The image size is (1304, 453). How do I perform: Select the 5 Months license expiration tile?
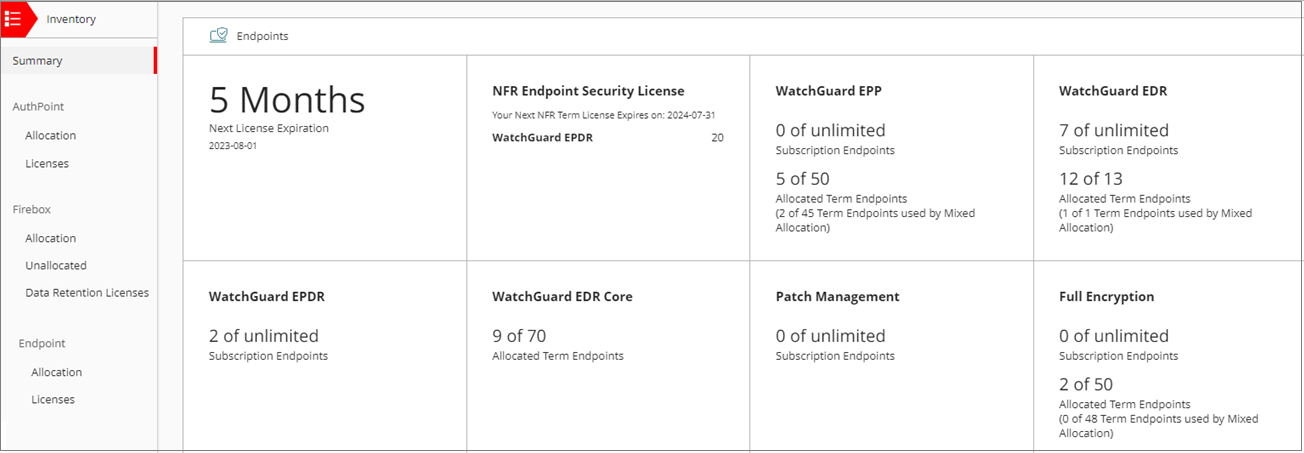pos(325,158)
